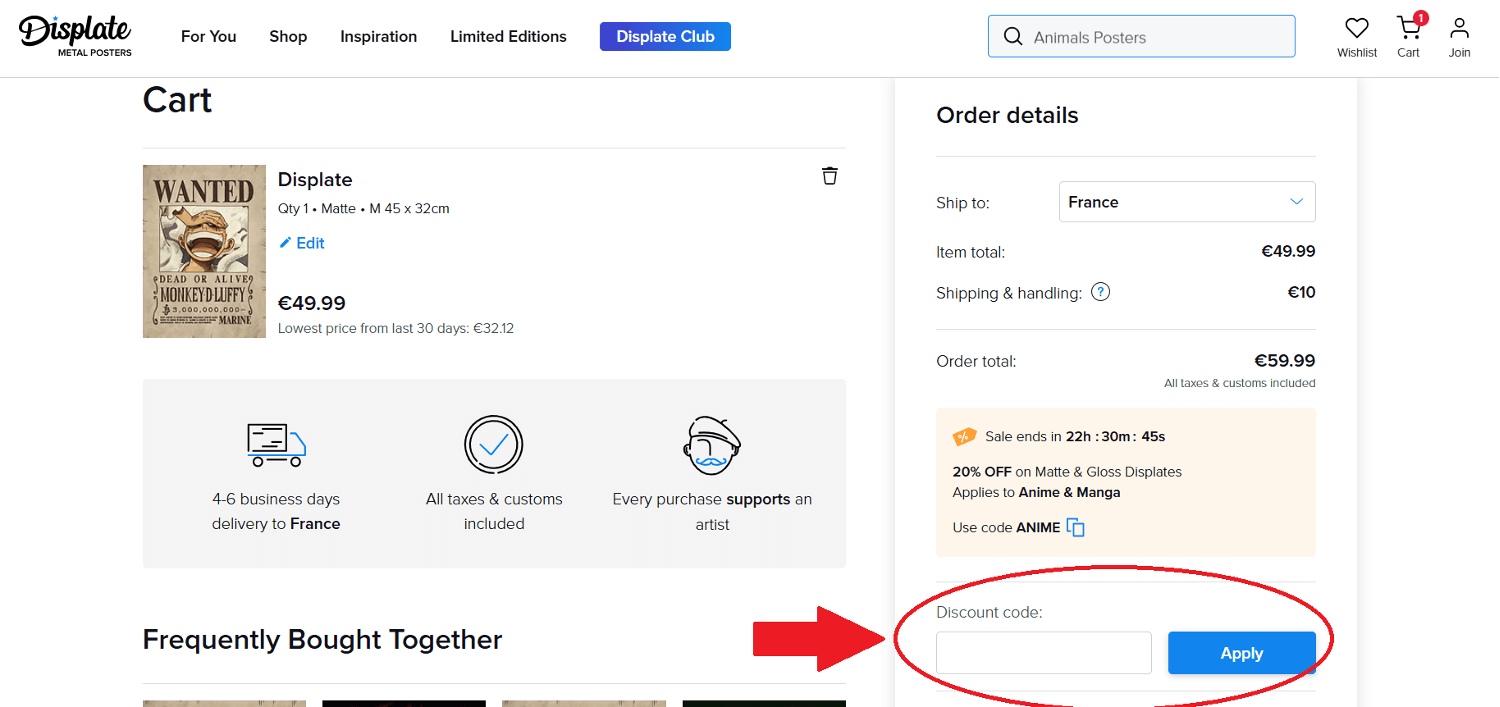The height and width of the screenshot is (707, 1500).
Task: Click the Order details heading
Action: 1007,115
